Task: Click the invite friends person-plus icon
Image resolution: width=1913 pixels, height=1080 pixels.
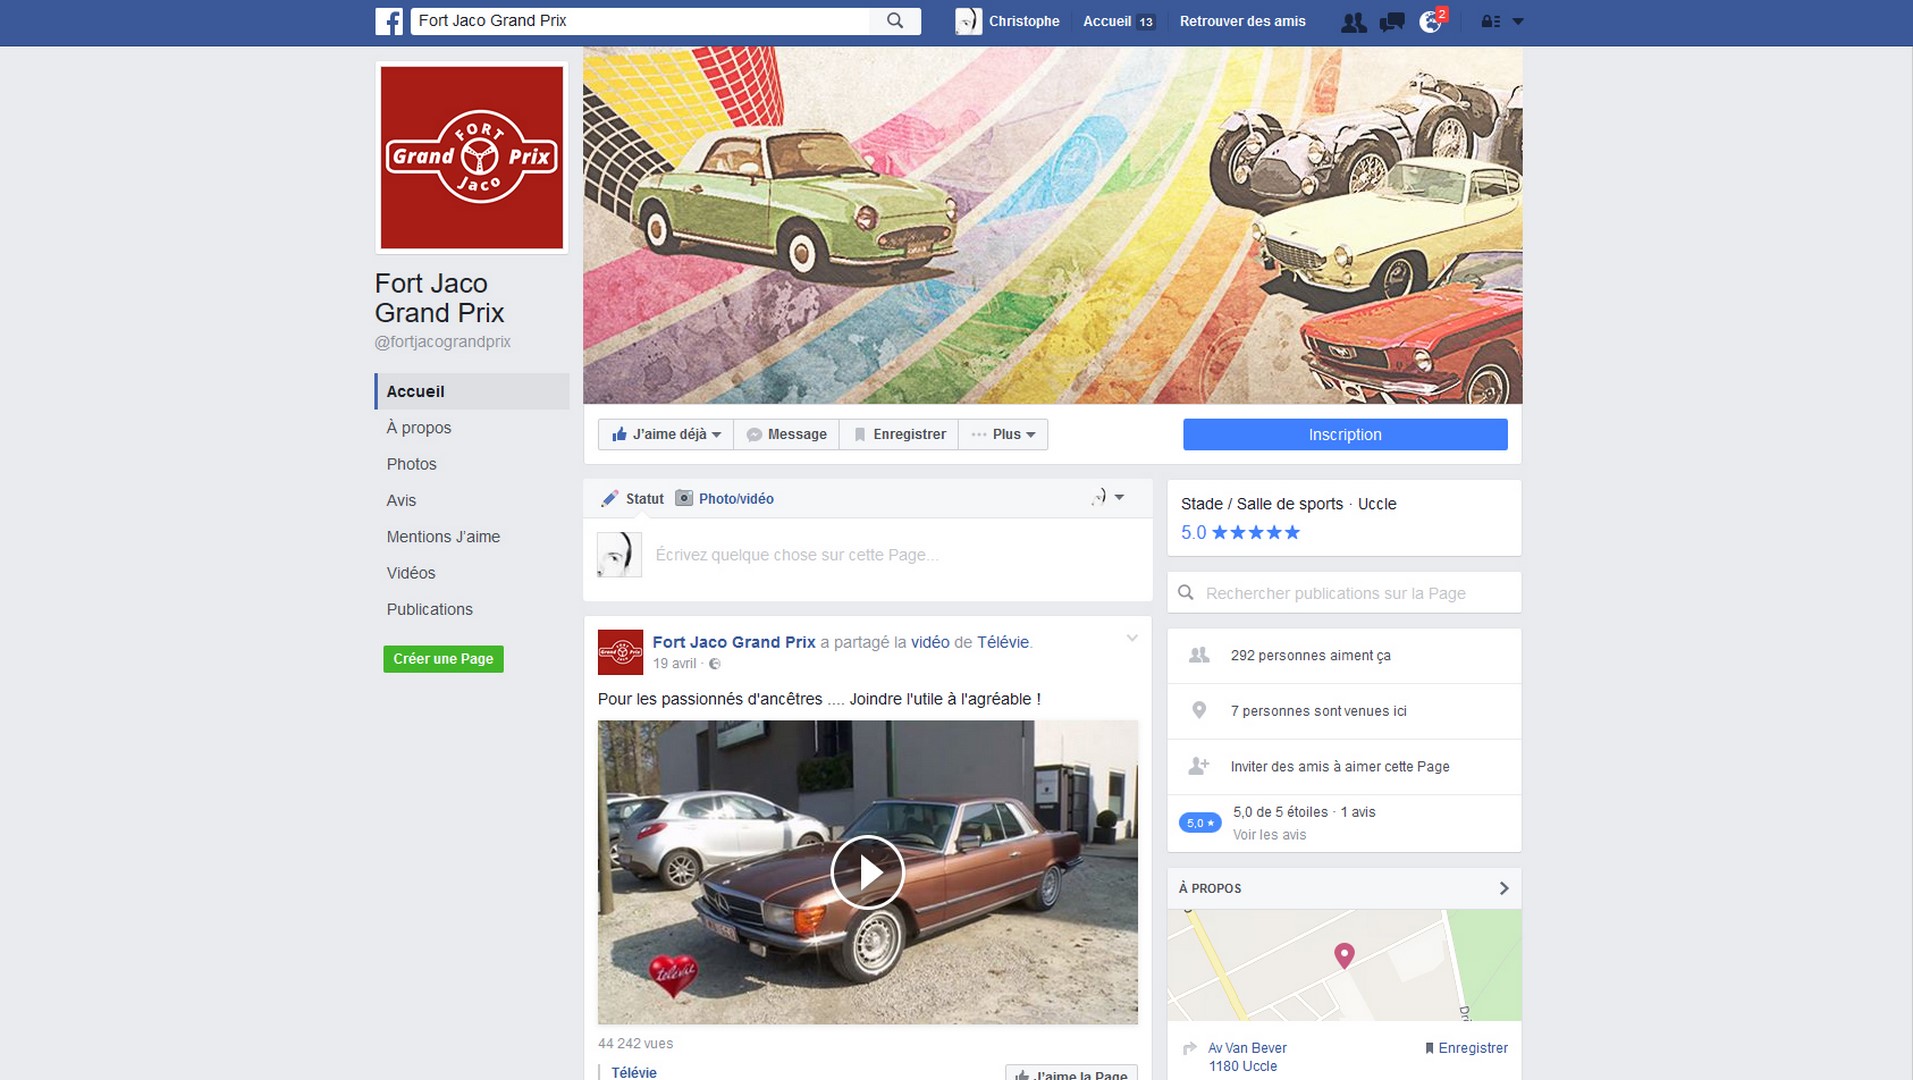Action: coord(1198,766)
